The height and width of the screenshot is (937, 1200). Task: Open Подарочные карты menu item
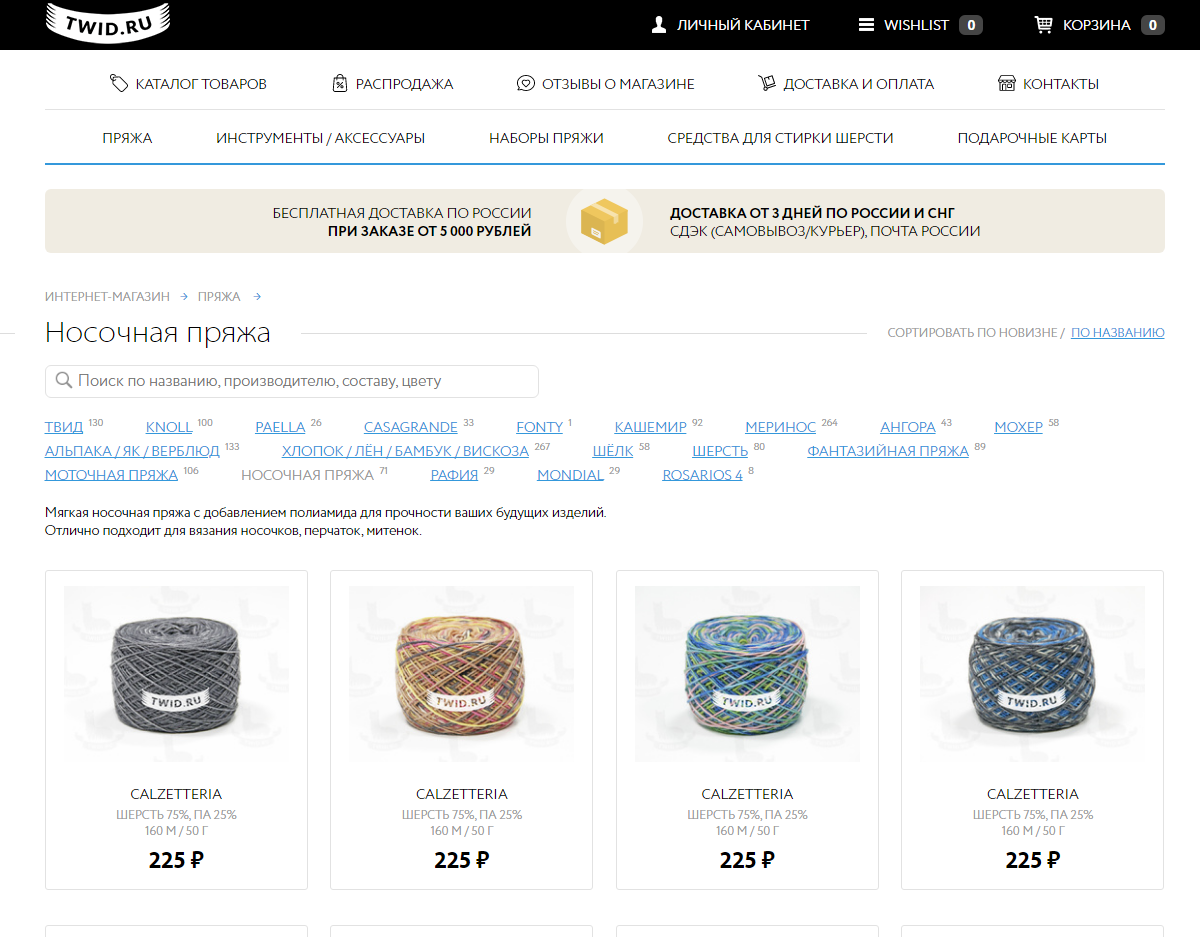1032,138
